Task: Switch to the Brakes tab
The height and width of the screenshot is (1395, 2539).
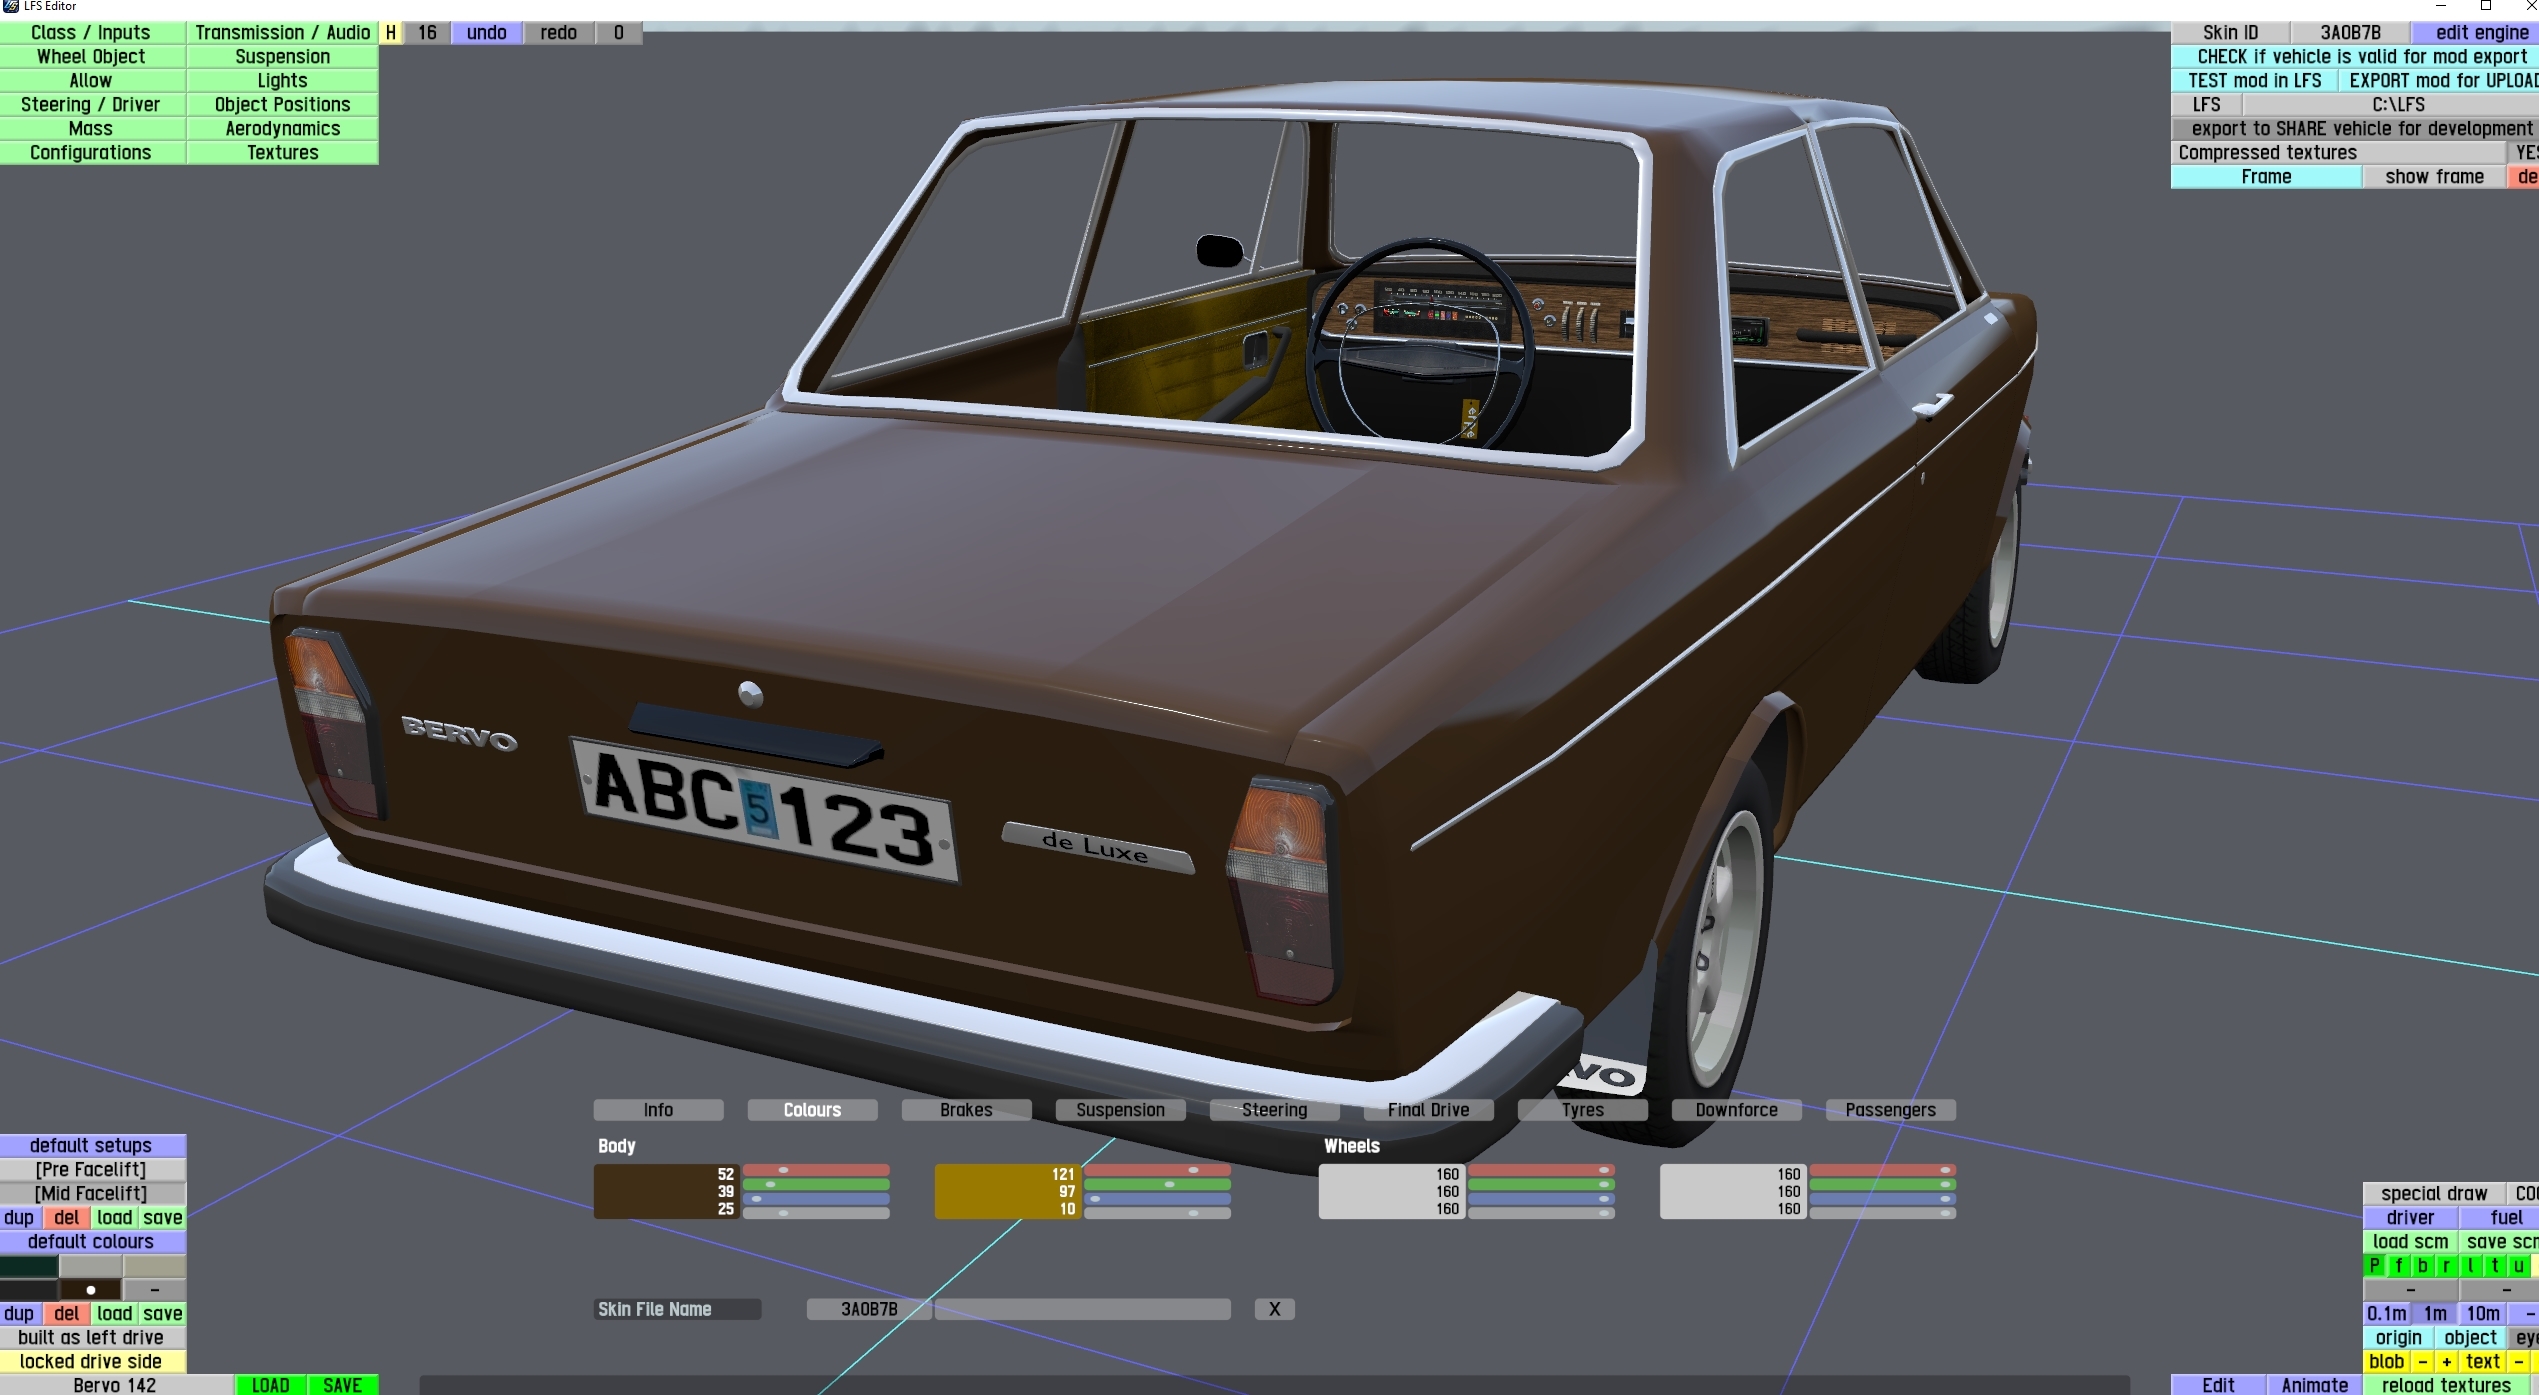Action: coord(965,1110)
